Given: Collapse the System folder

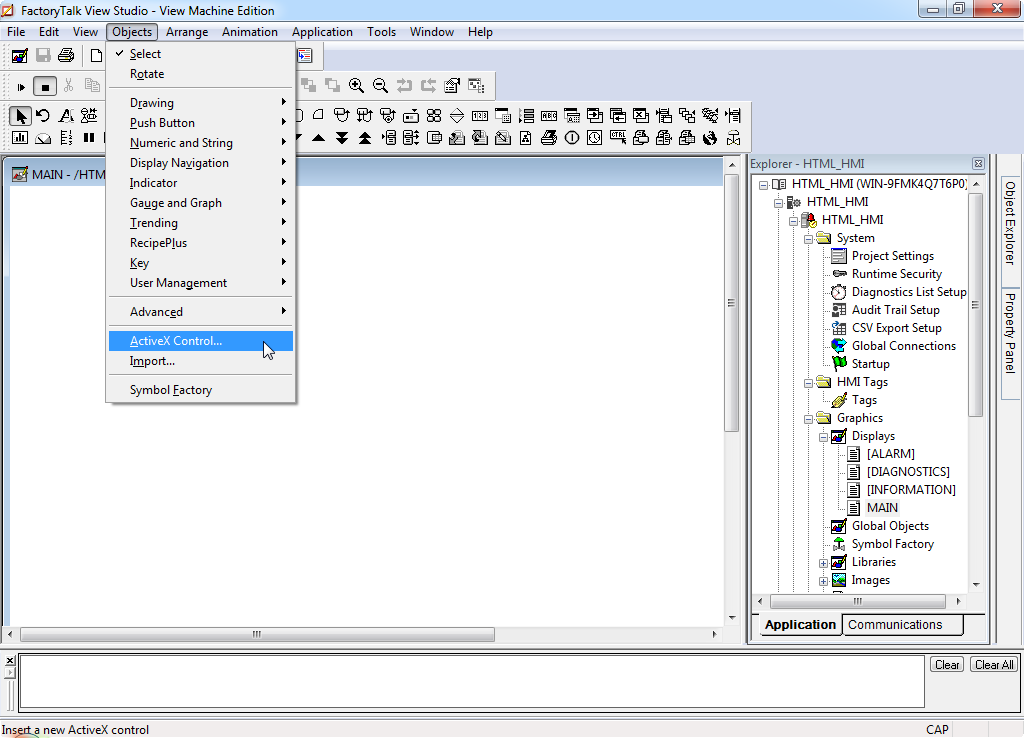Looking at the screenshot, I should pyautogui.click(x=808, y=239).
